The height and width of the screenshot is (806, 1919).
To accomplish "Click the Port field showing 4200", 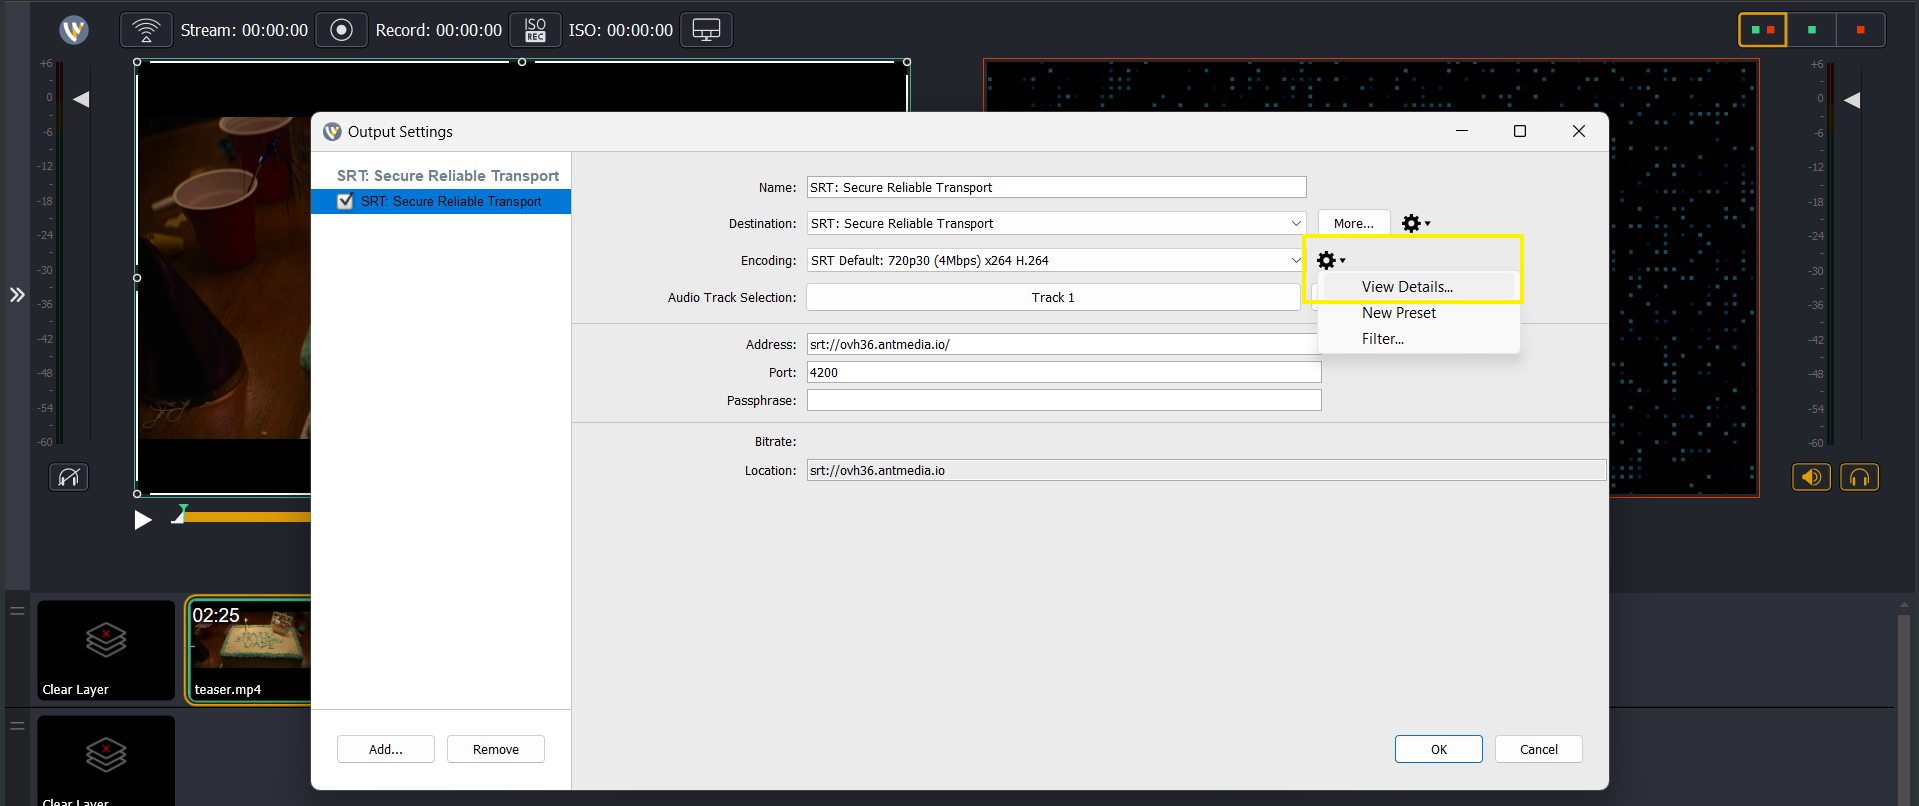I will point(1064,372).
